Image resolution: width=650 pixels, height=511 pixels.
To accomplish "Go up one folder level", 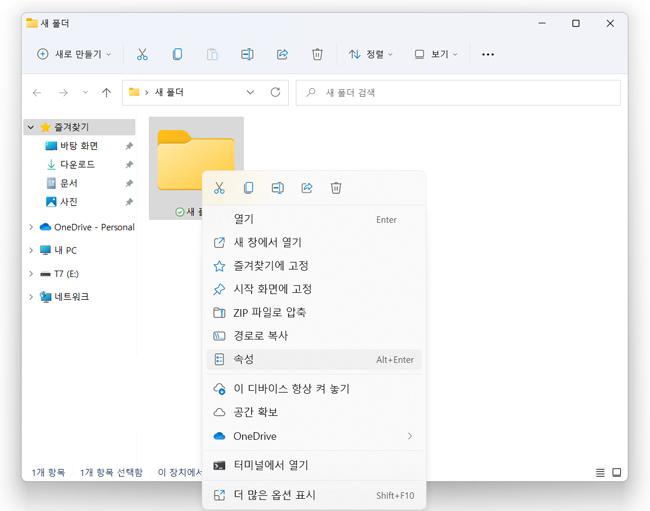I will pyautogui.click(x=107, y=92).
